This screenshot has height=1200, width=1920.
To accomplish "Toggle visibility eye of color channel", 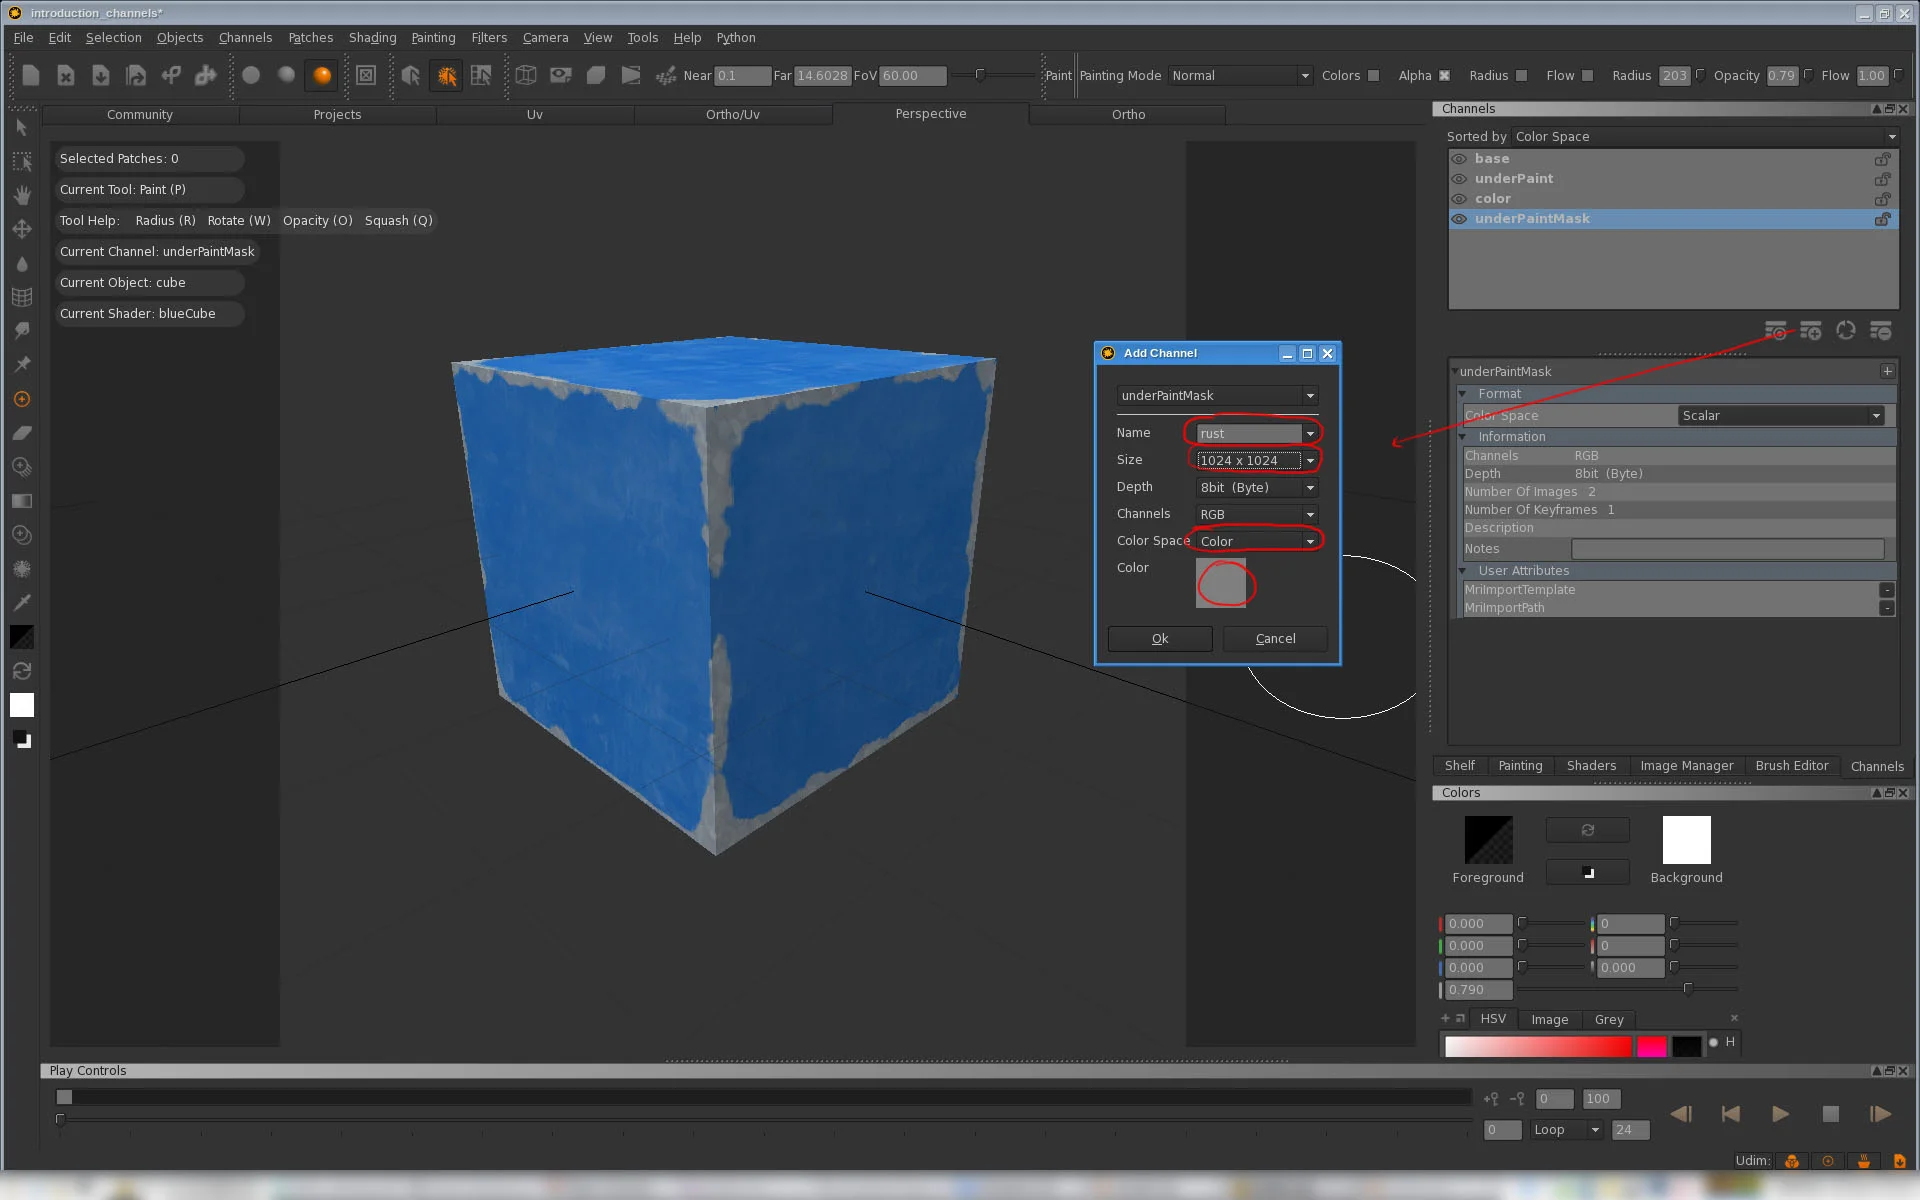I will [1460, 199].
